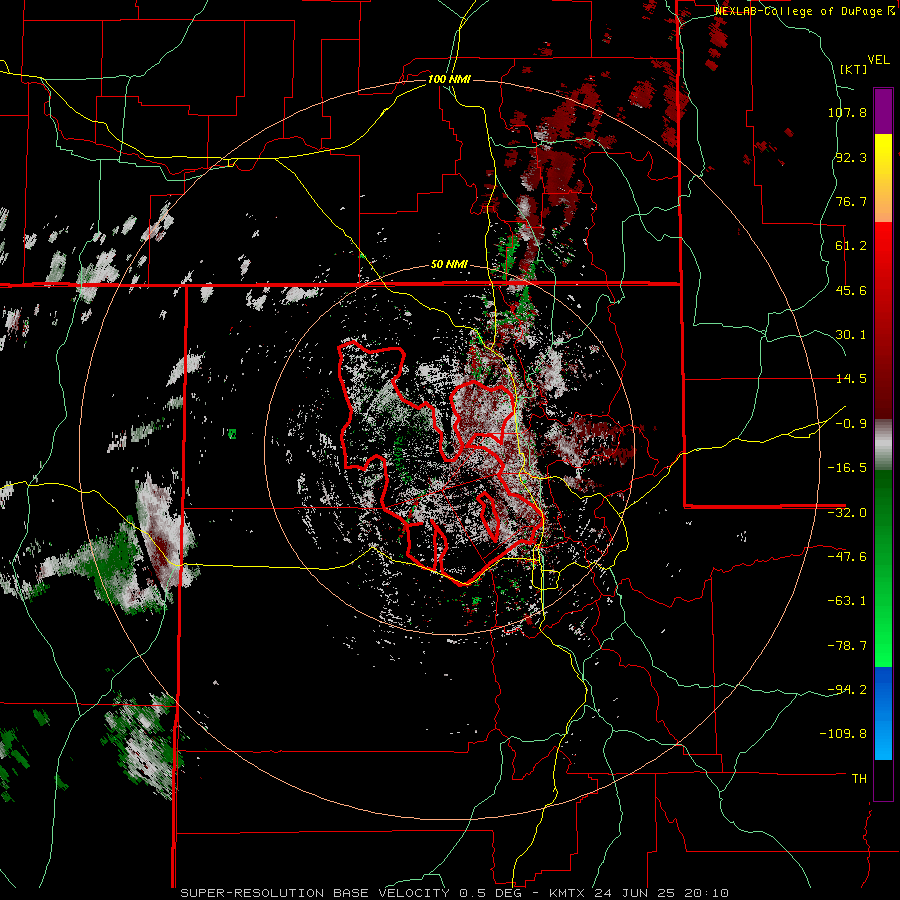Click the -32.0 velocity scale value
This screenshot has height=900, width=900.
[x=847, y=513]
